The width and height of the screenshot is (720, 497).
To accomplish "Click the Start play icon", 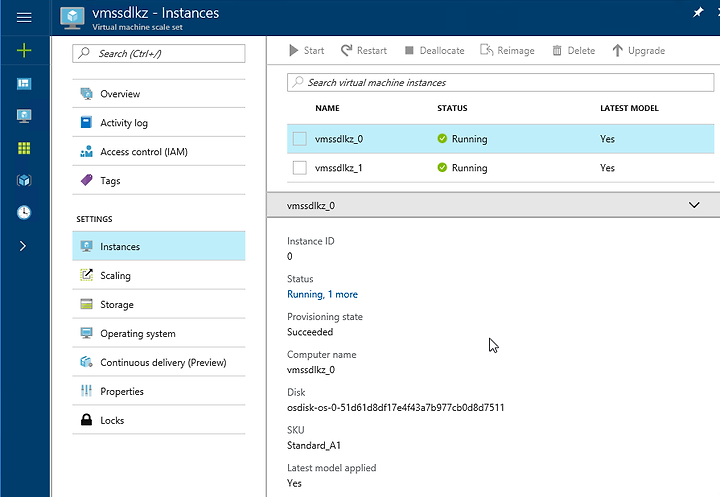I will pos(293,50).
